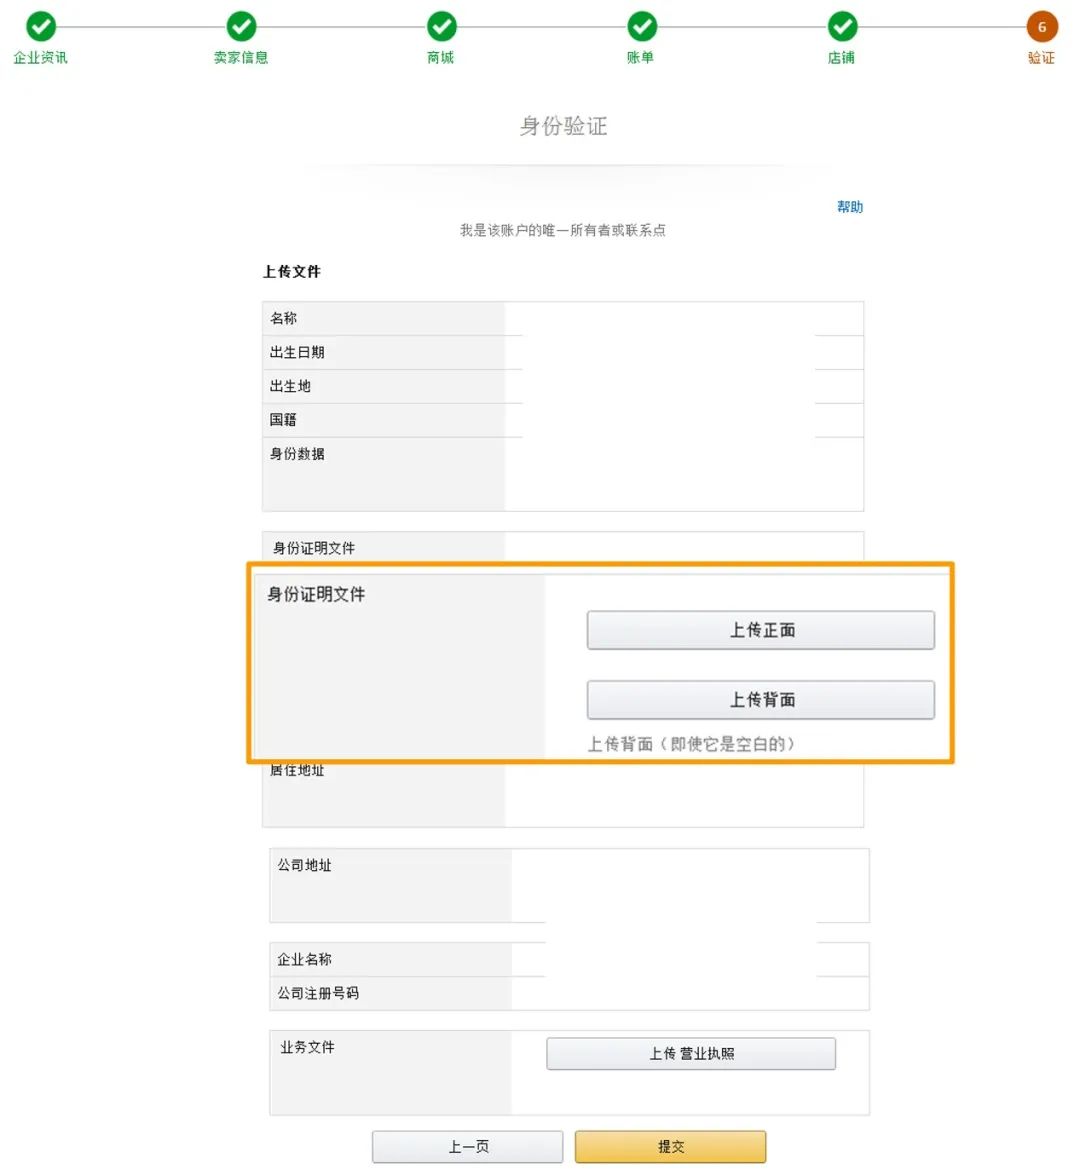Viewport: 1080px width, 1175px height.
Task: Click the green checkmark icon above 企业资讯
Action: pos(41,27)
